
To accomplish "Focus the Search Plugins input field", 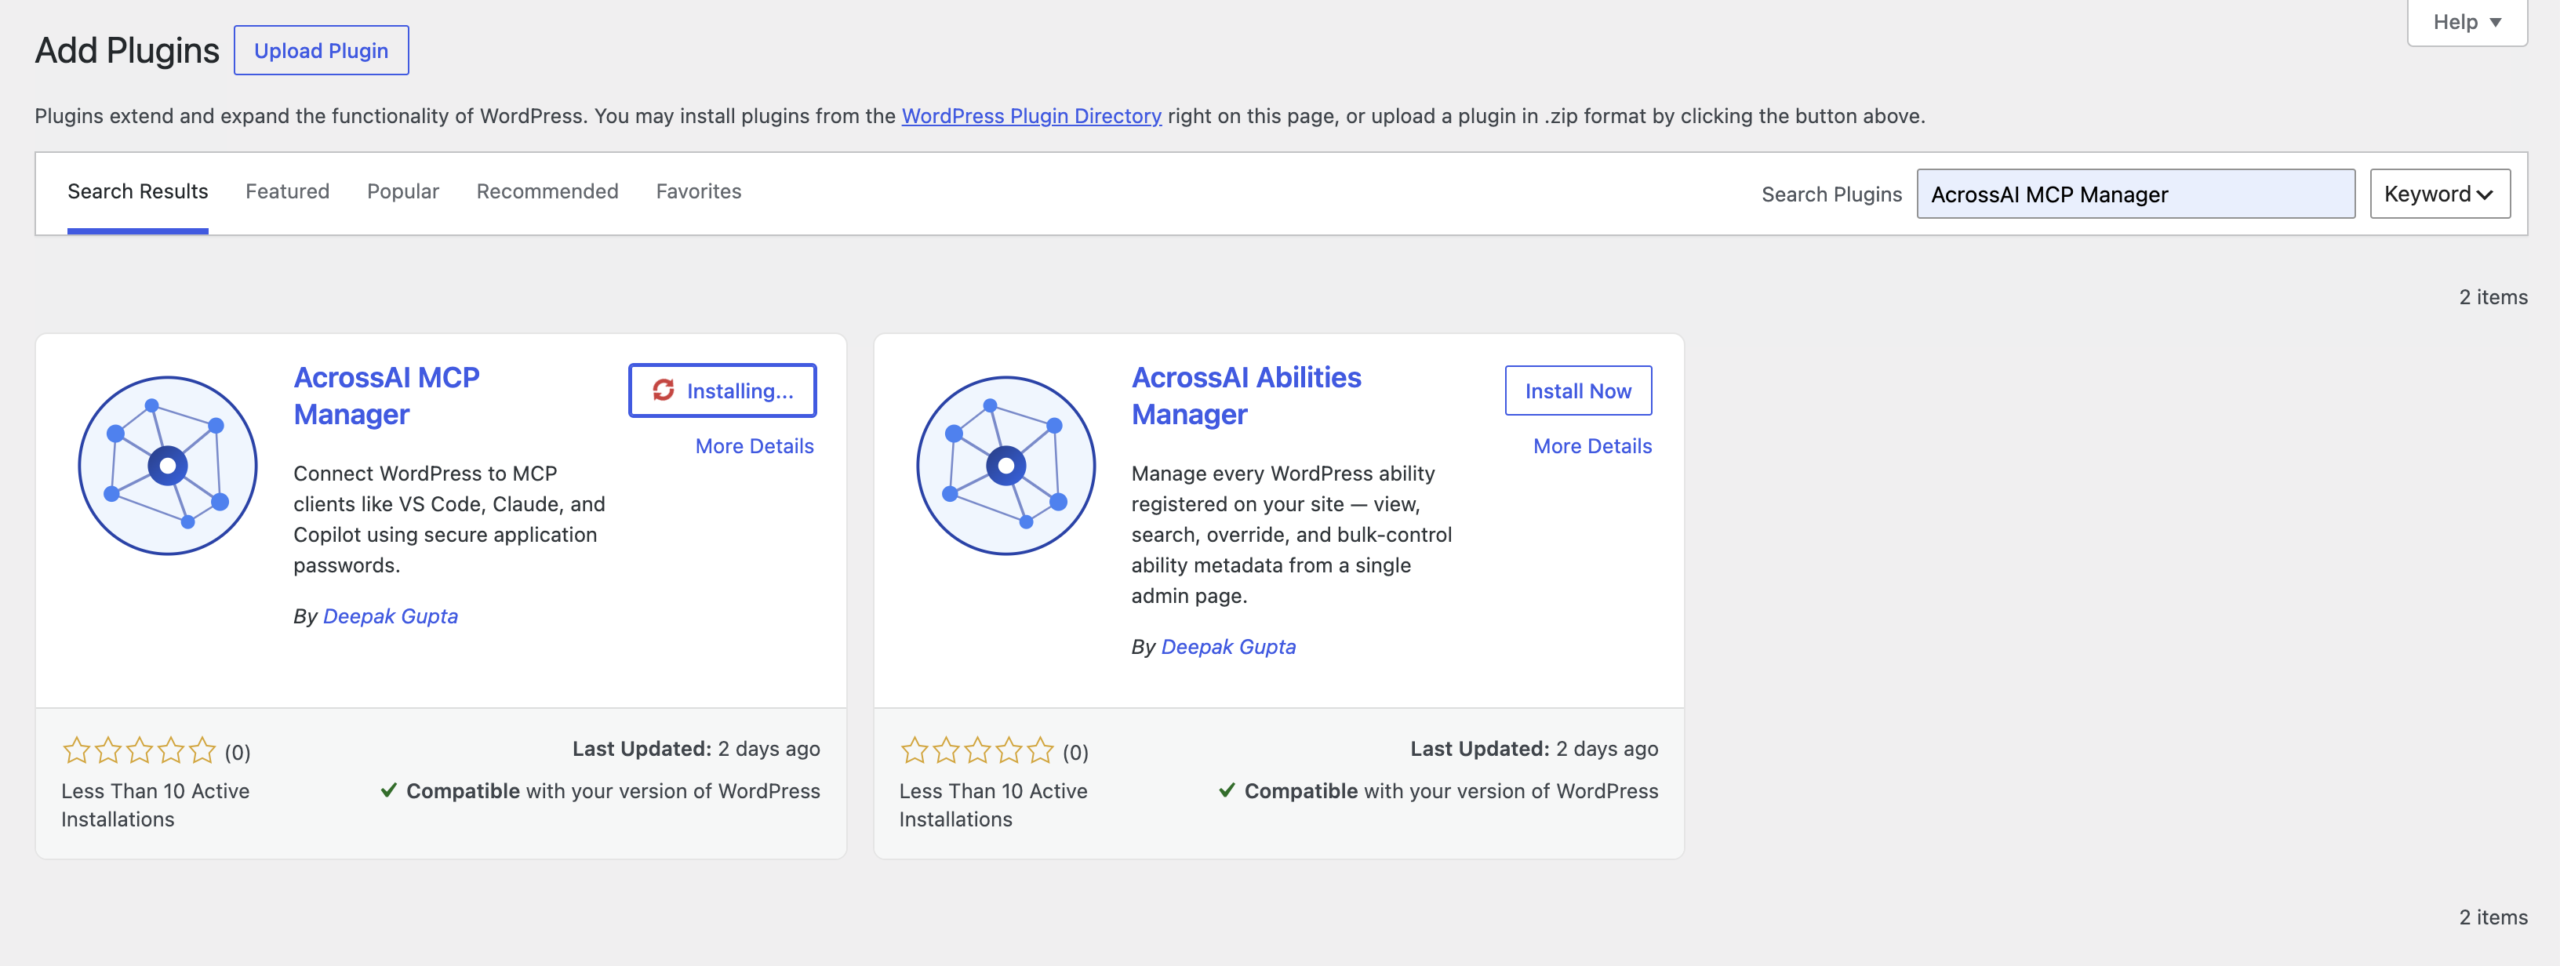I will click(2135, 194).
